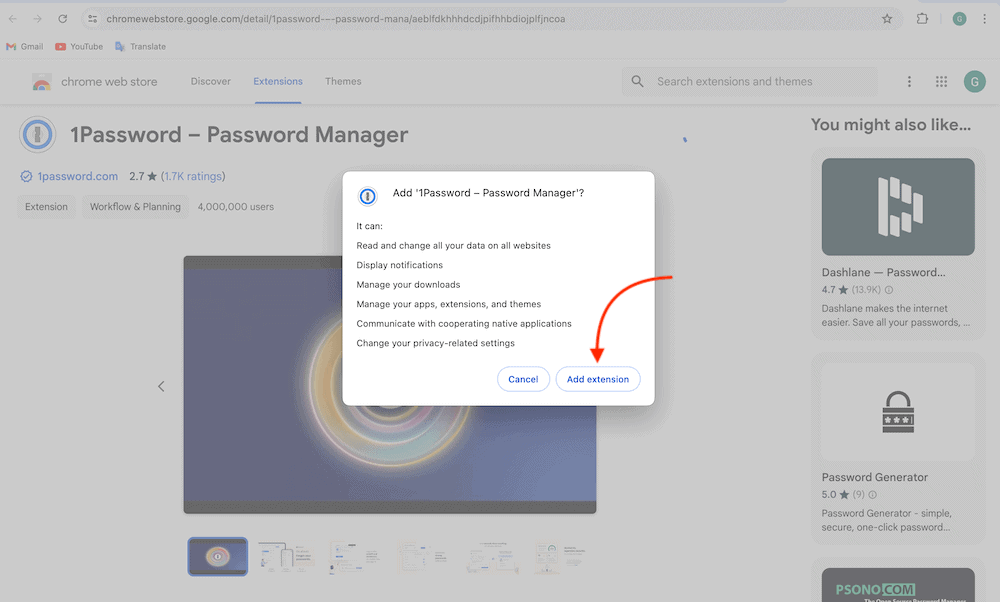
Task: Open the Extensions tab
Action: click(x=278, y=82)
